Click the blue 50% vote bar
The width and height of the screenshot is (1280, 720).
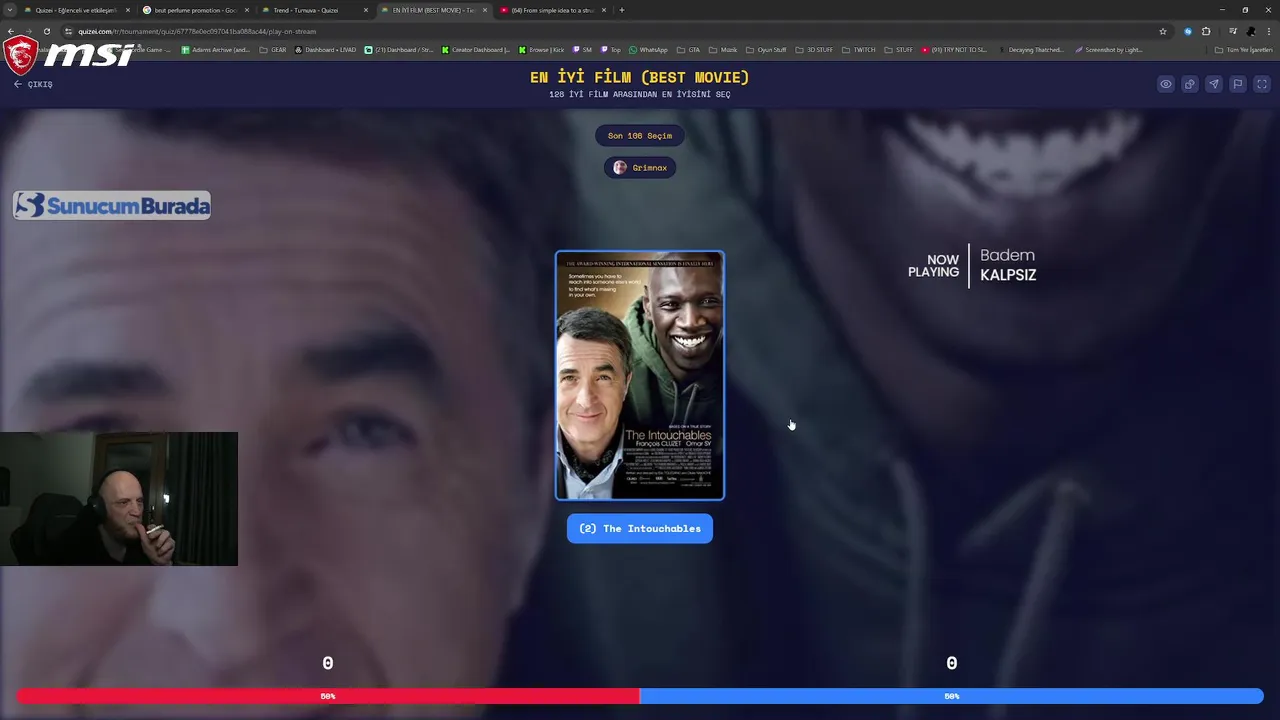tap(951, 696)
